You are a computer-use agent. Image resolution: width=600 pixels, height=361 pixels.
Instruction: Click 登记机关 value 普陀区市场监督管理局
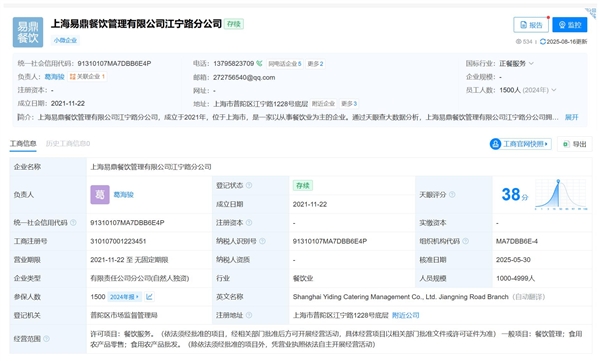point(124,315)
